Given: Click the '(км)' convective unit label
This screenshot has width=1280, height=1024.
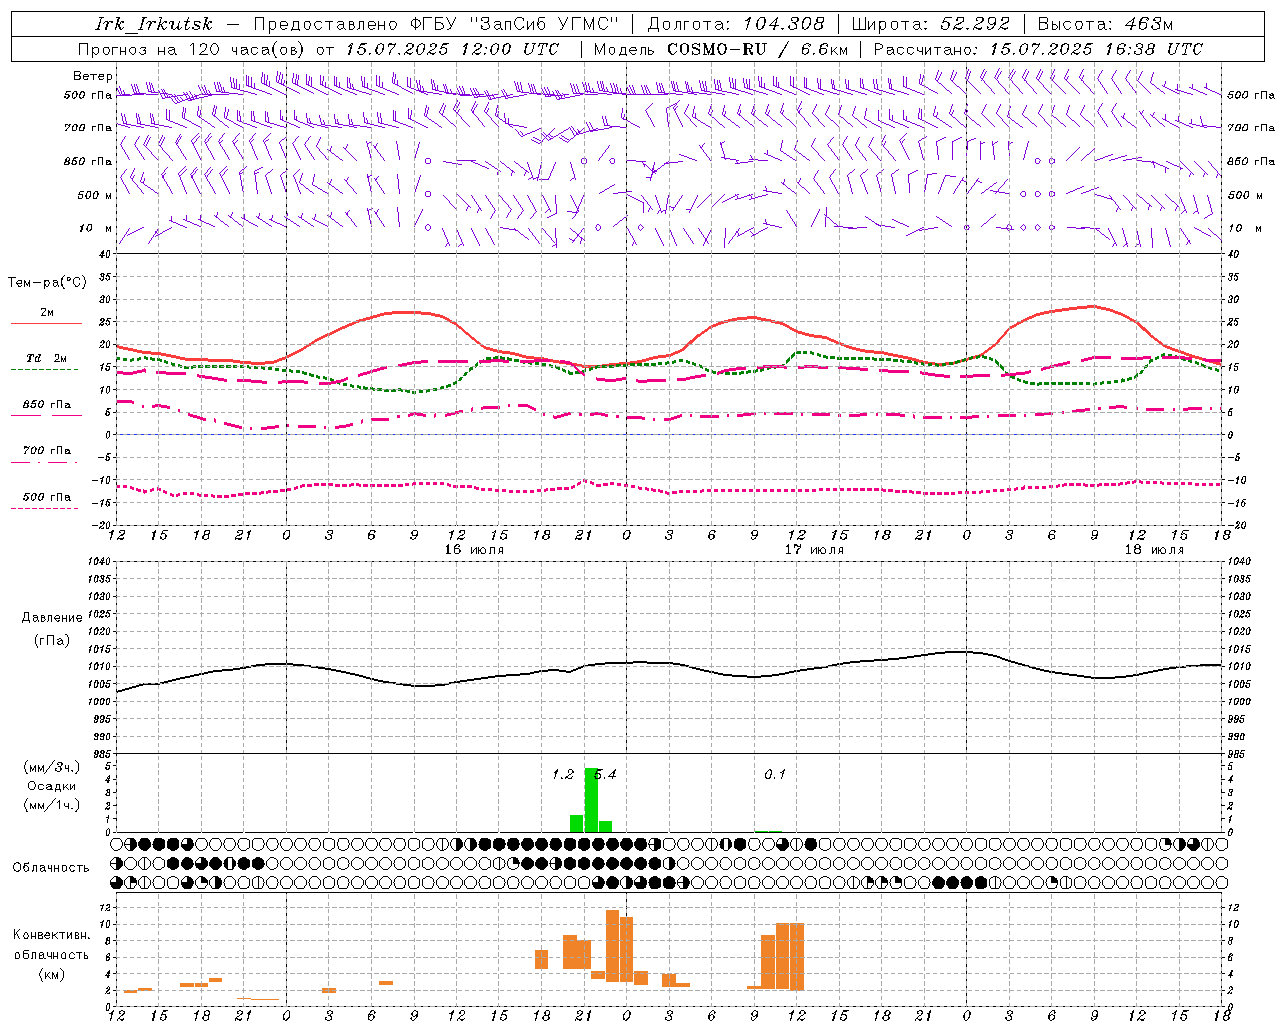Looking at the screenshot, I should click(x=52, y=974).
